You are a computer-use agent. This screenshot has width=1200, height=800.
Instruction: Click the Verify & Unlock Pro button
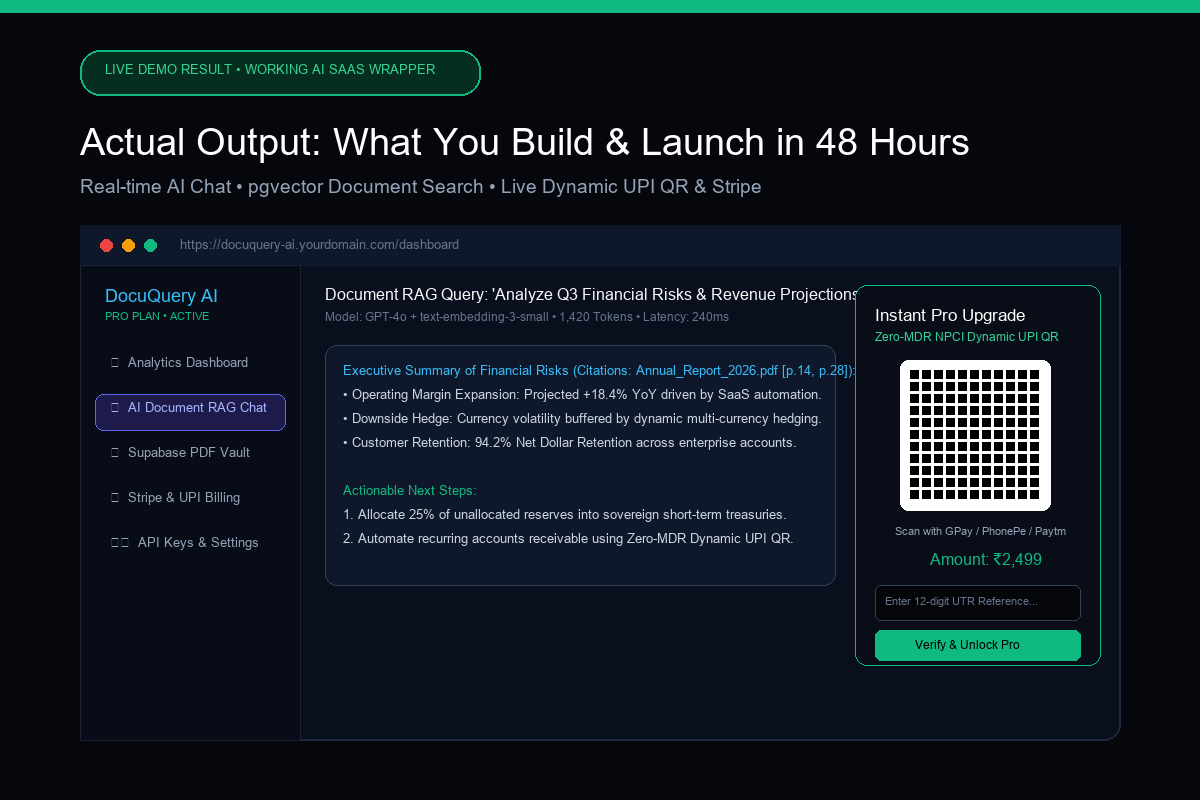(978, 645)
